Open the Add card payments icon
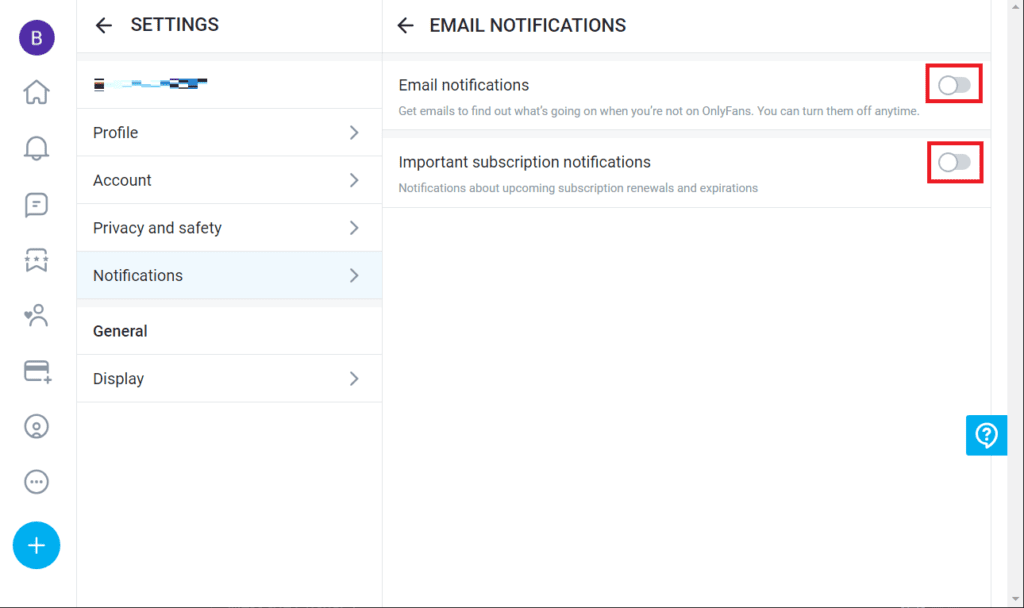The width and height of the screenshot is (1024, 608). tap(36, 371)
